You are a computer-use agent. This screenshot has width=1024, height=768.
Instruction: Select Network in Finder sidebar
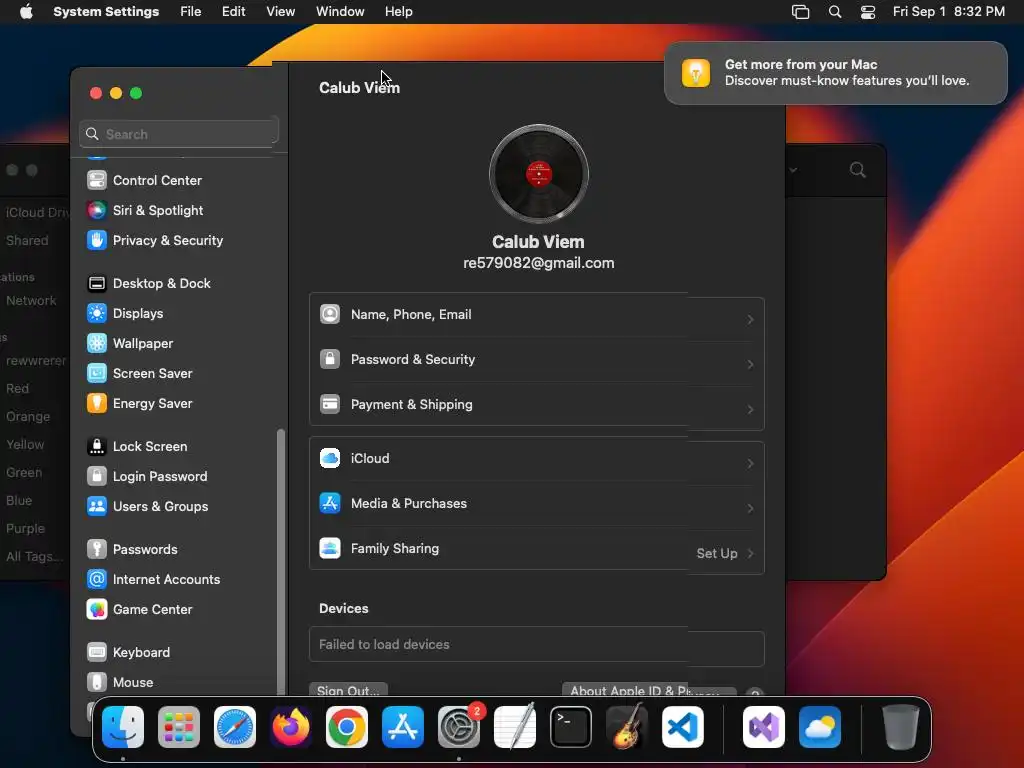[x=31, y=300]
